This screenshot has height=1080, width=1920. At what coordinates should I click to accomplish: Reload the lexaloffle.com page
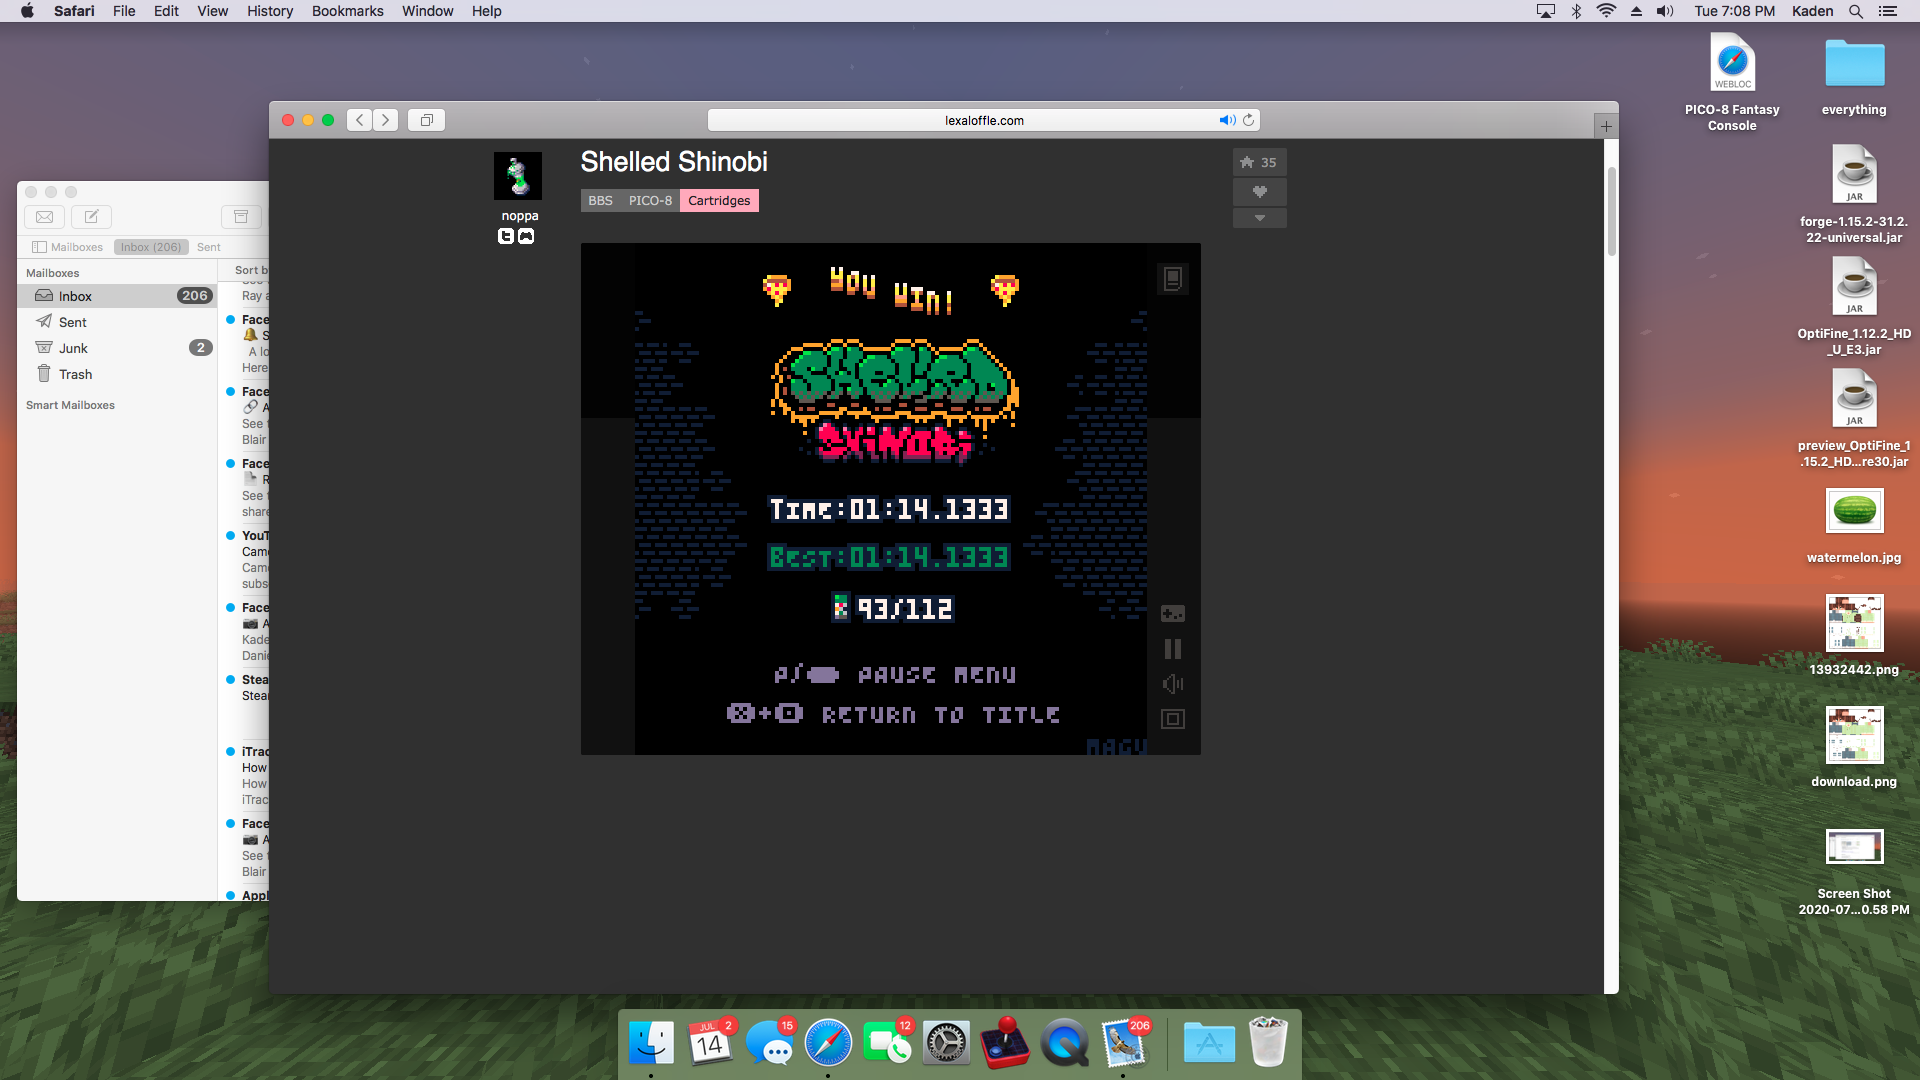[x=1248, y=120]
